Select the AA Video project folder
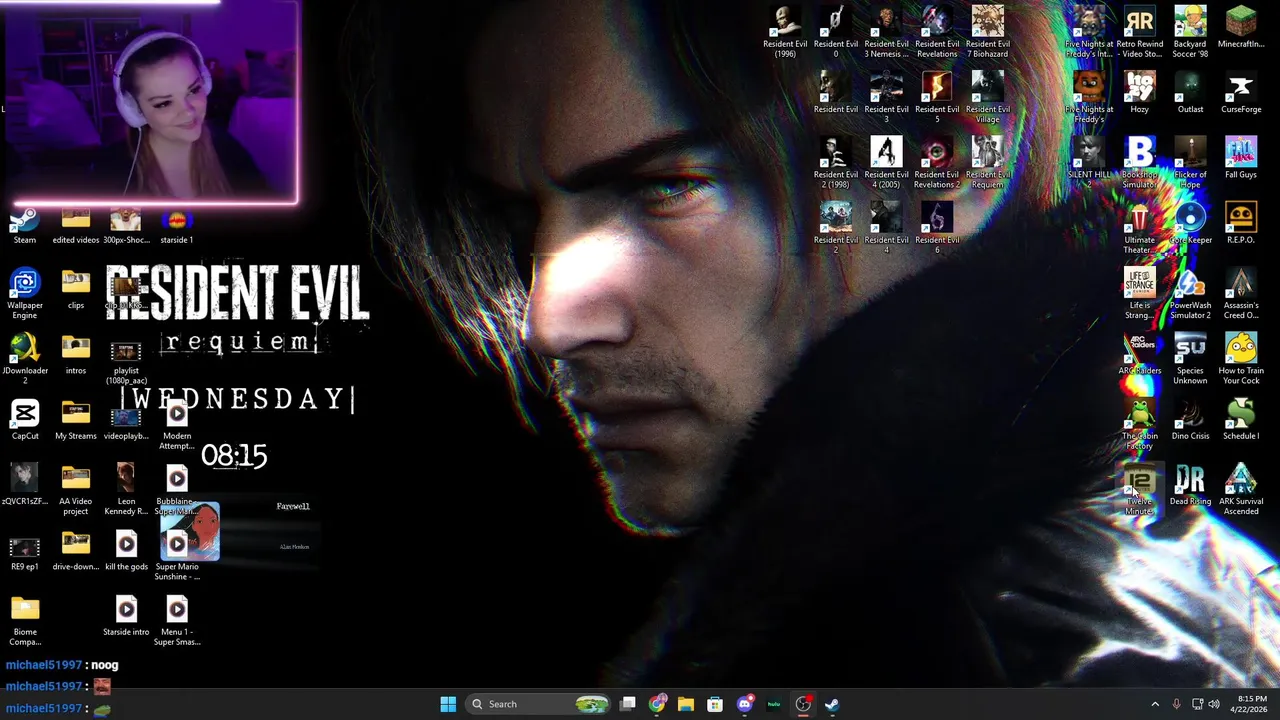Screen dimensions: 1280x720 click(x=76, y=491)
